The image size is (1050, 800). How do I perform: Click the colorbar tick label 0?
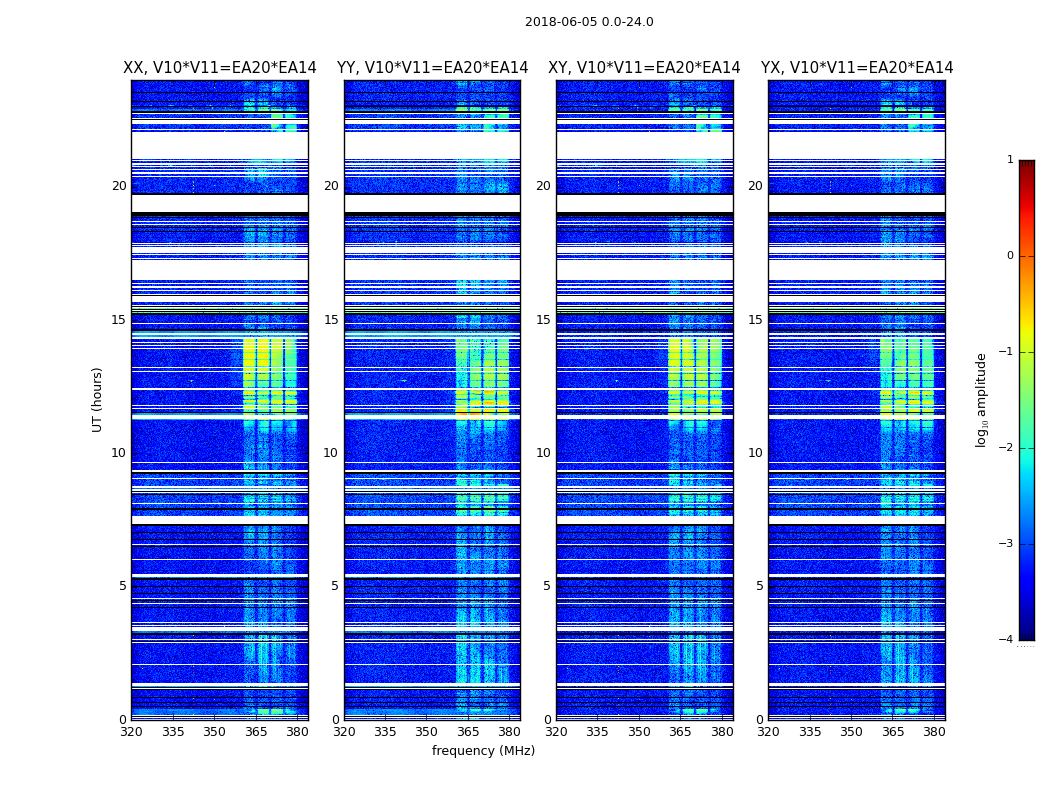(1010, 256)
